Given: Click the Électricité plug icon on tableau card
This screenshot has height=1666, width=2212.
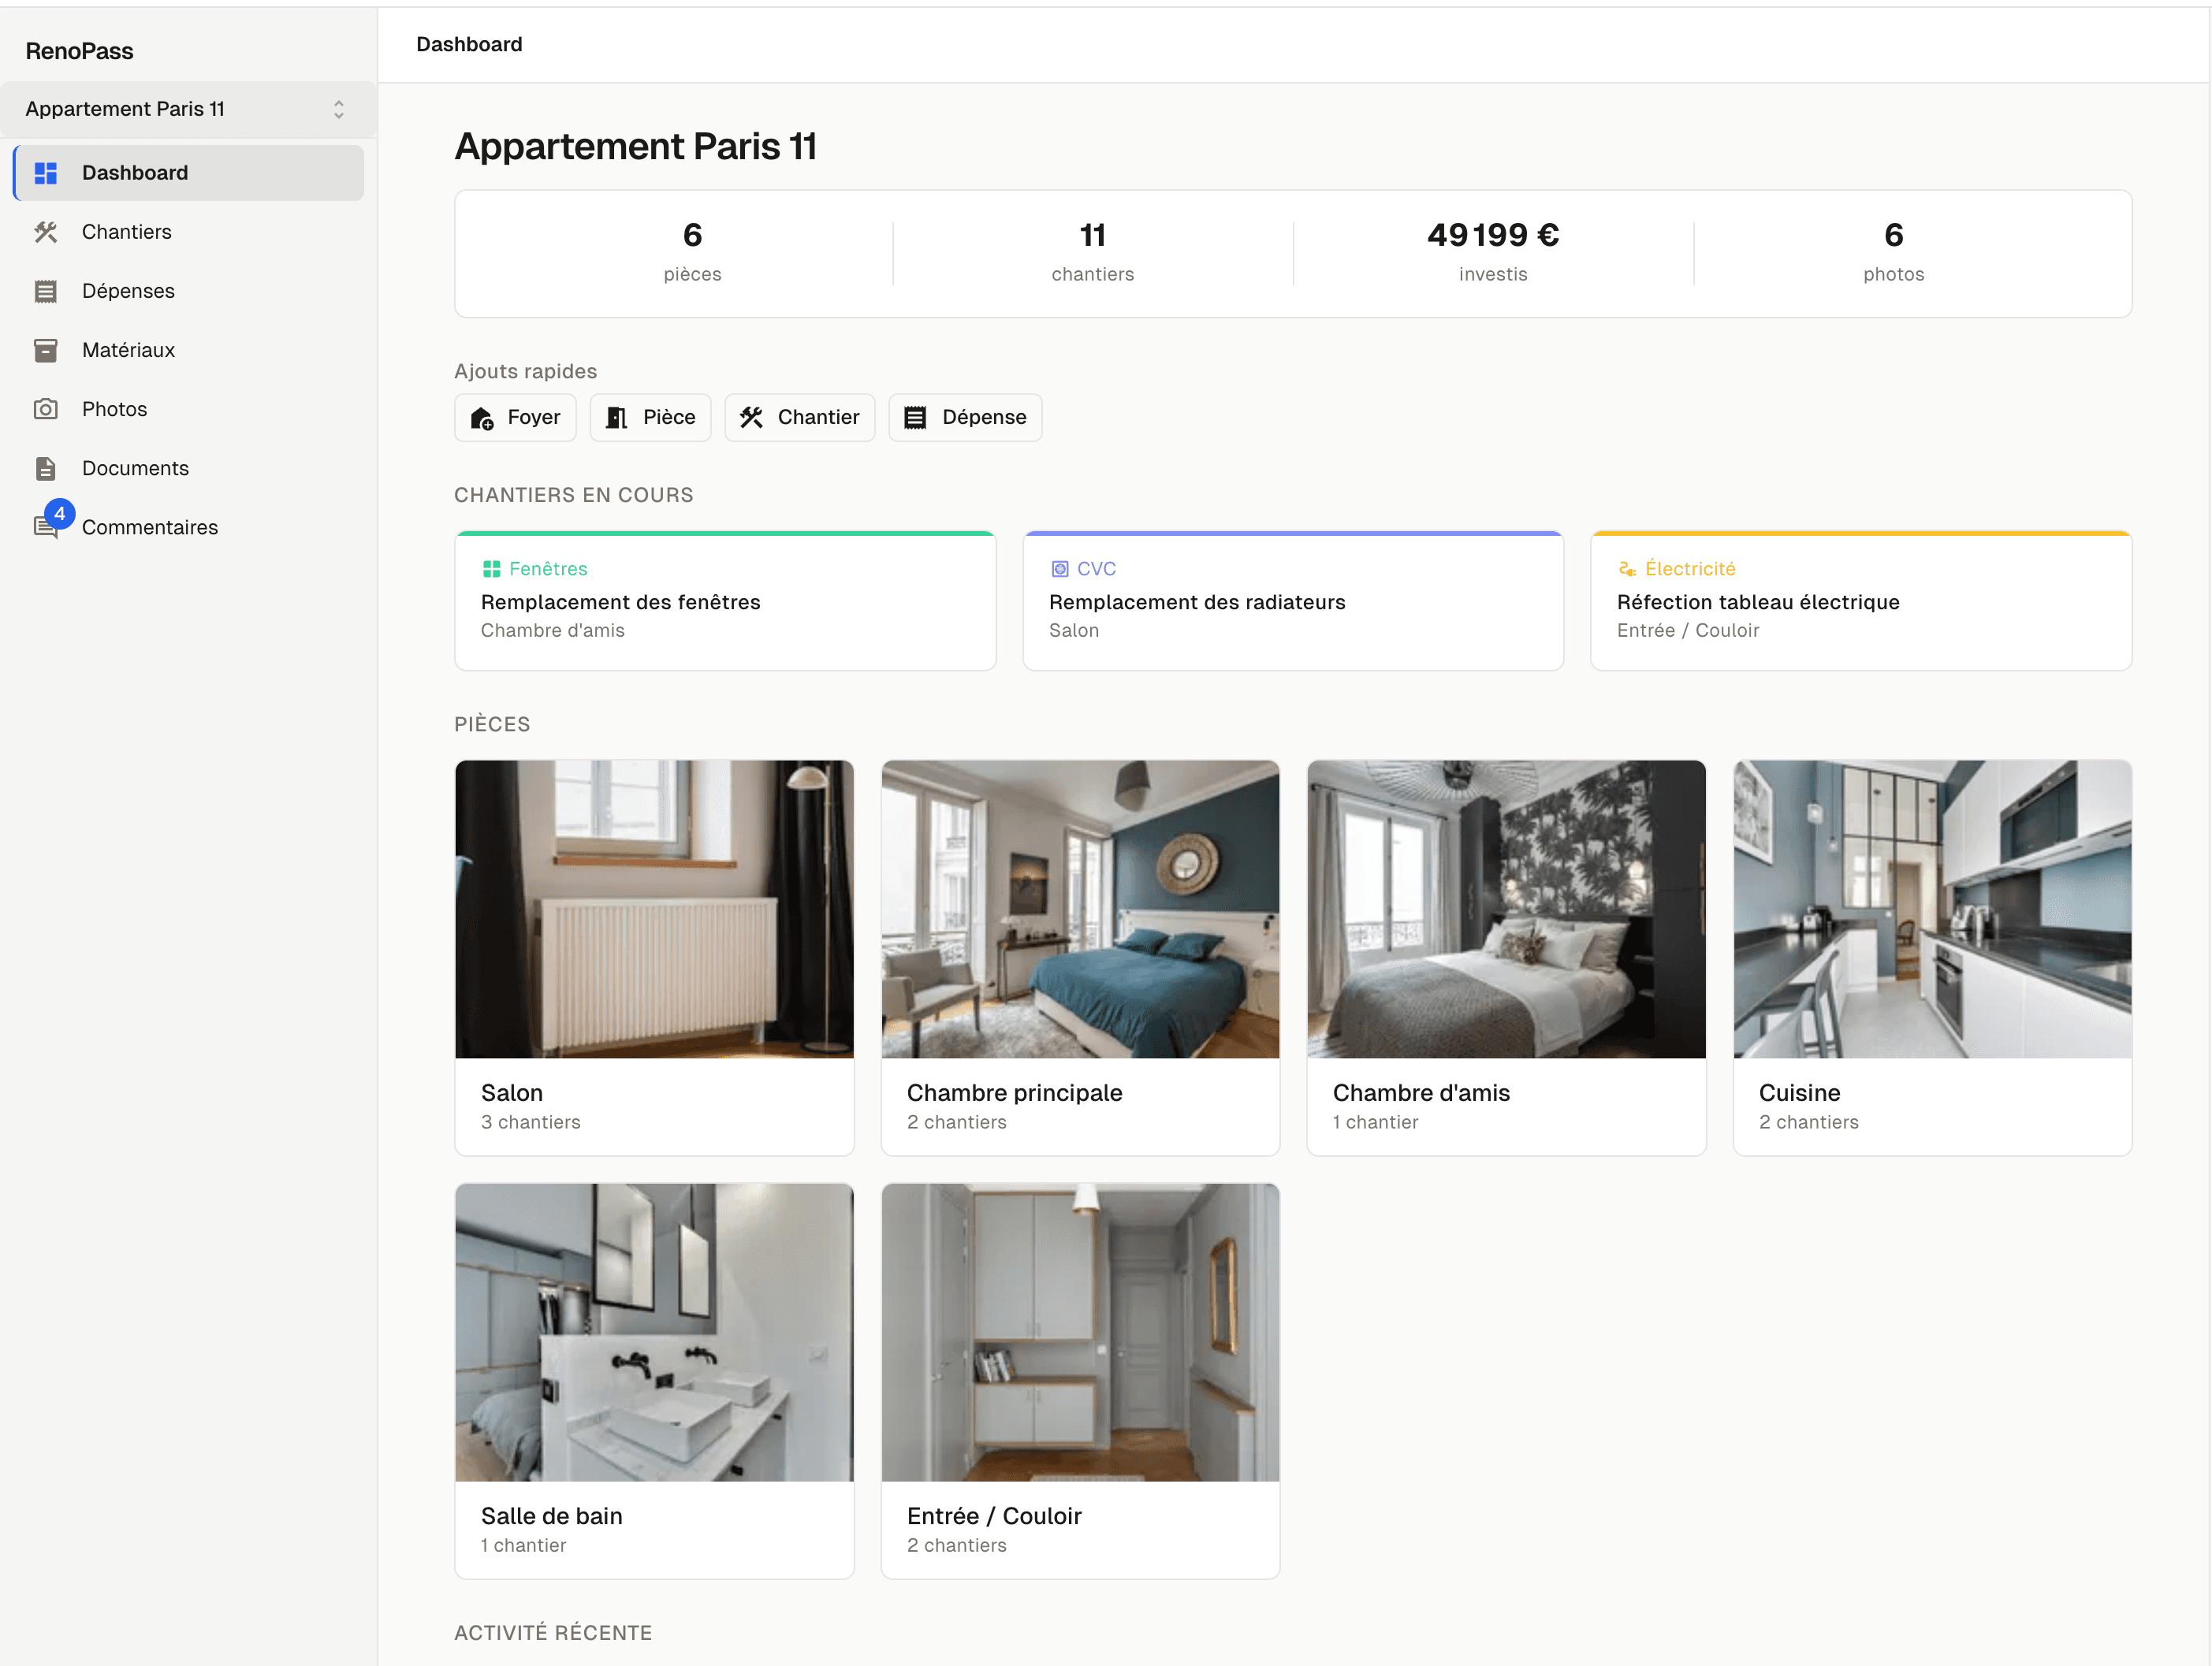Looking at the screenshot, I should pos(1627,569).
